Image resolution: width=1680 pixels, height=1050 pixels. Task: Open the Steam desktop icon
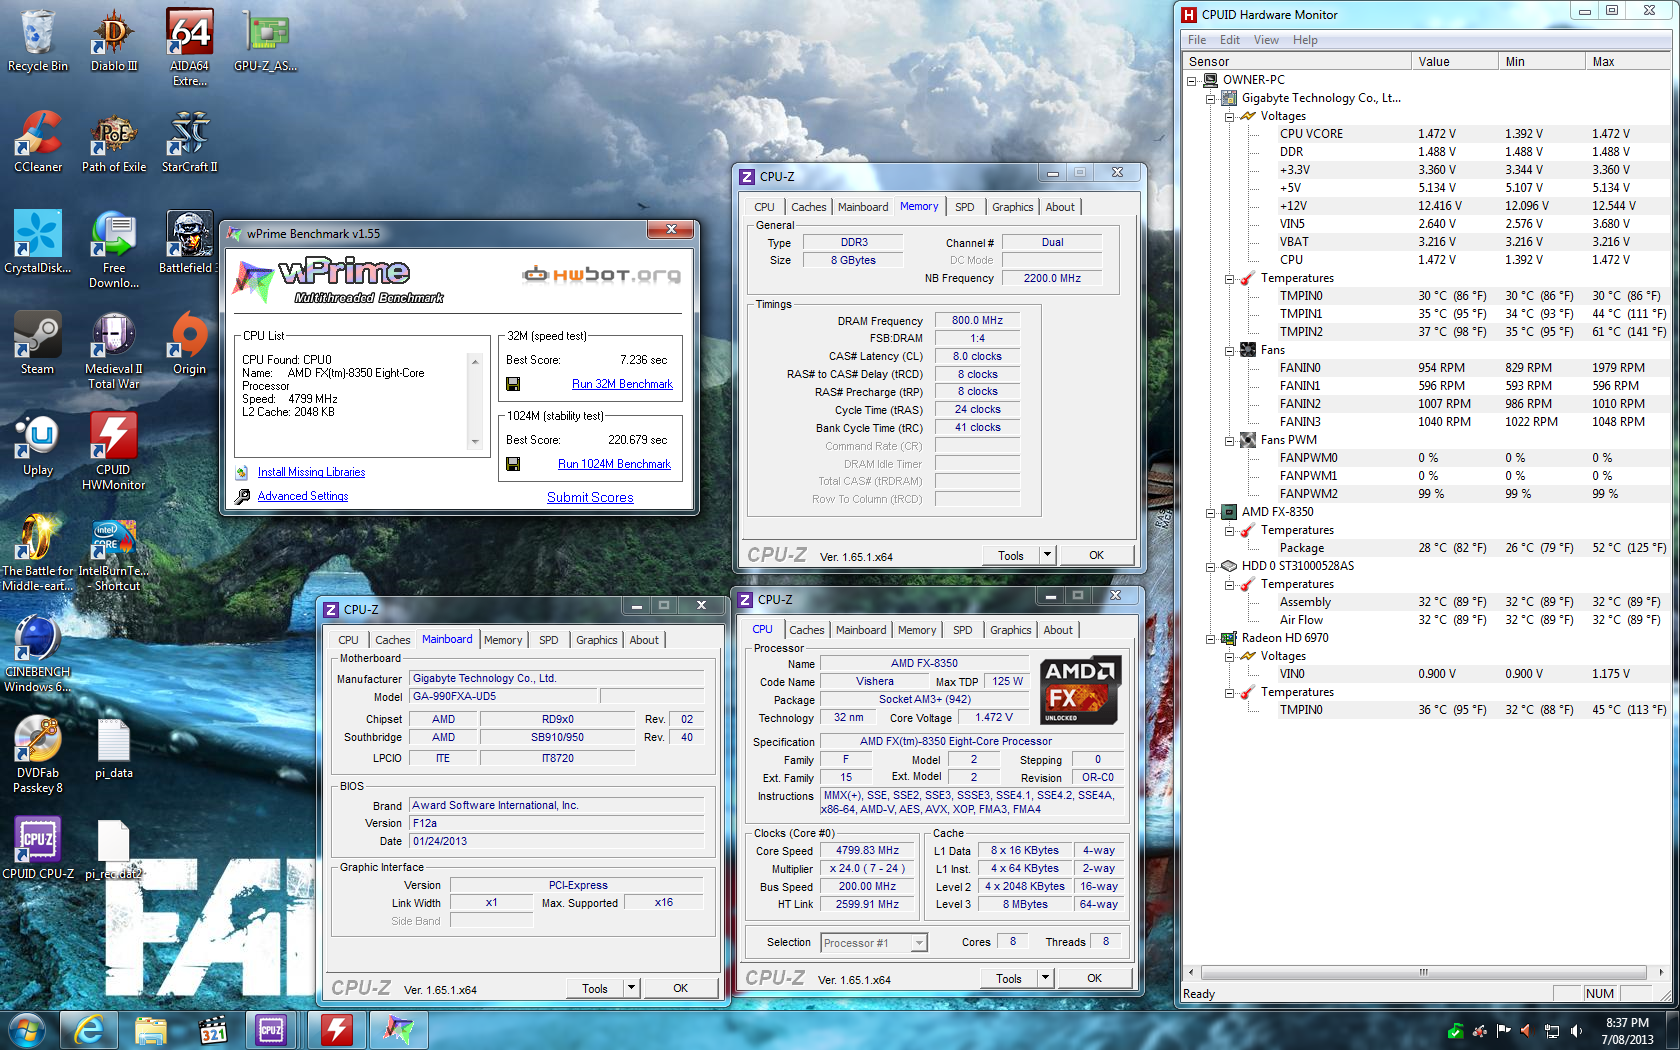[x=38, y=343]
